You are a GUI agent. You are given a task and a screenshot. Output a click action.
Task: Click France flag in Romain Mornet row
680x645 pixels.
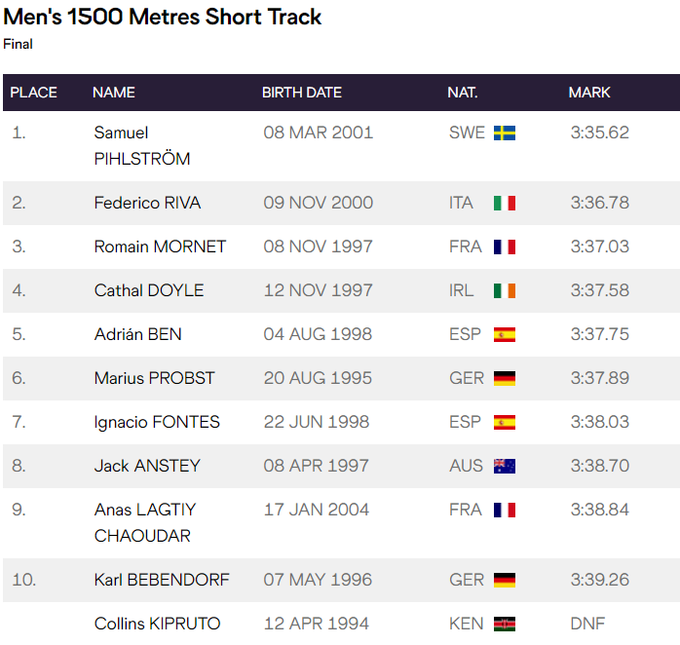[504, 247]
